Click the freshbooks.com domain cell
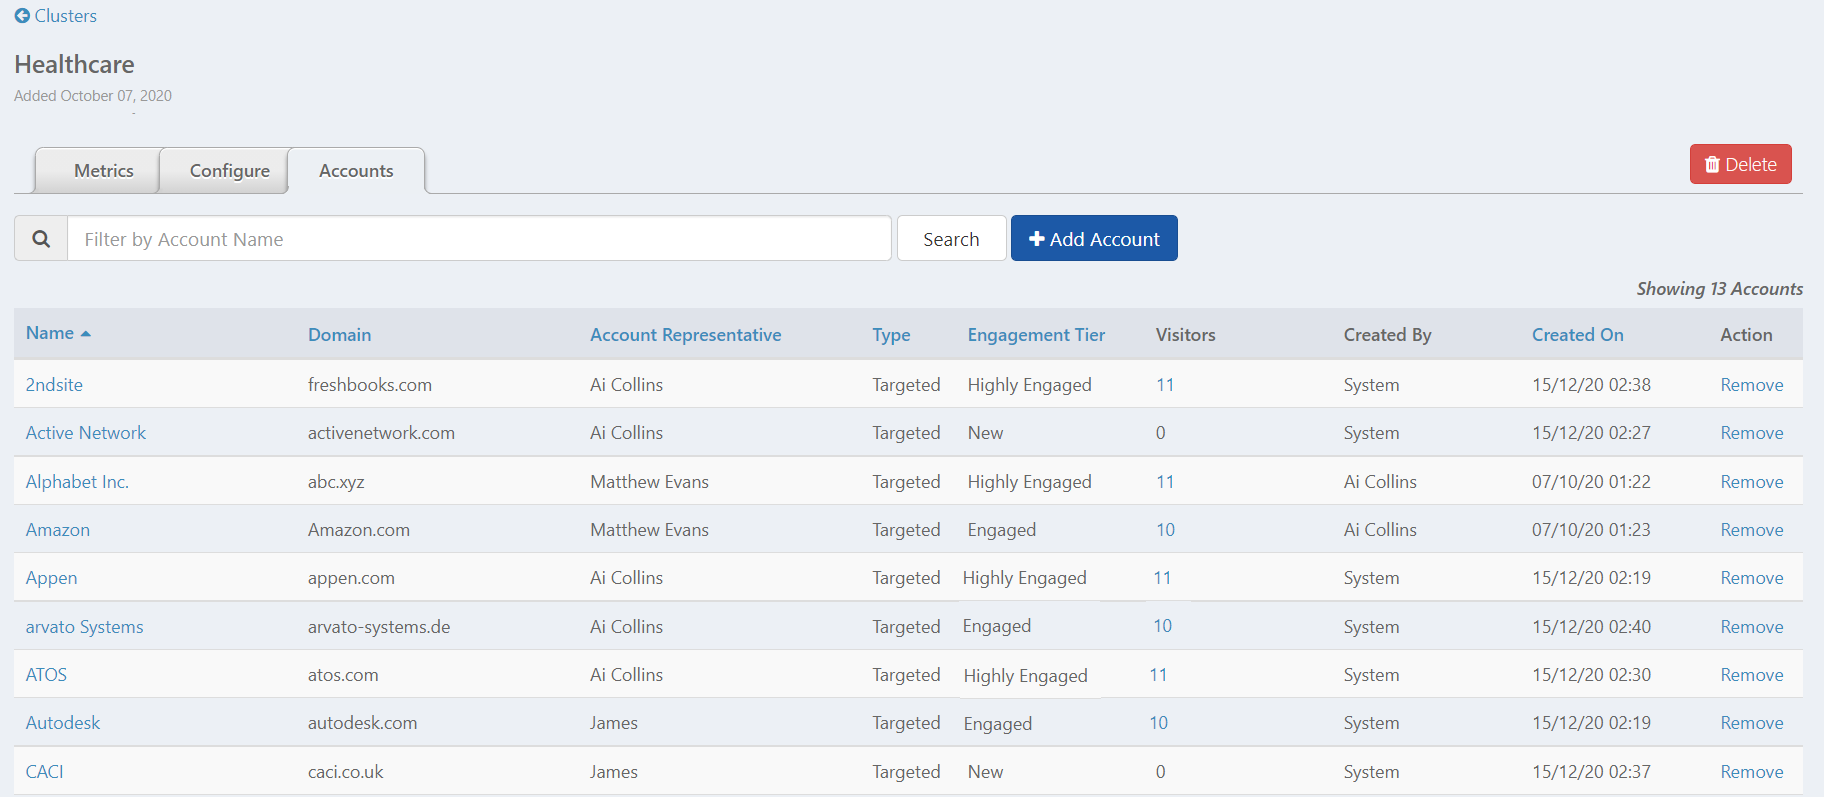Screen dimensions: 1824x797 [370, 385]
